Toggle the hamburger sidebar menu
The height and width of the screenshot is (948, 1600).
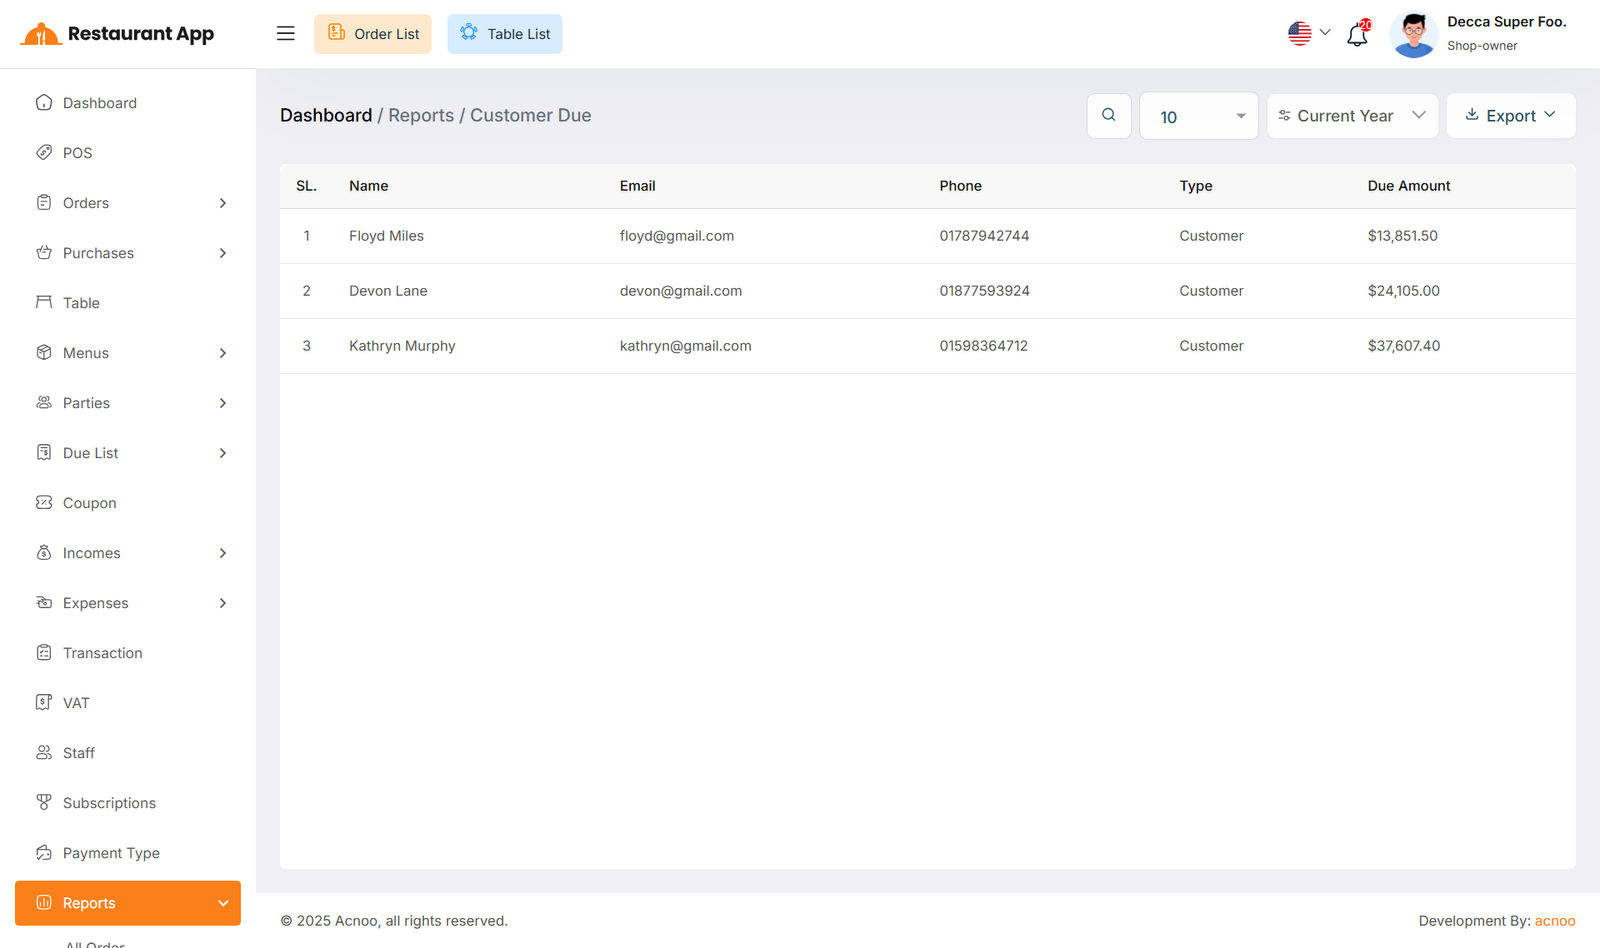click(286, 34)
